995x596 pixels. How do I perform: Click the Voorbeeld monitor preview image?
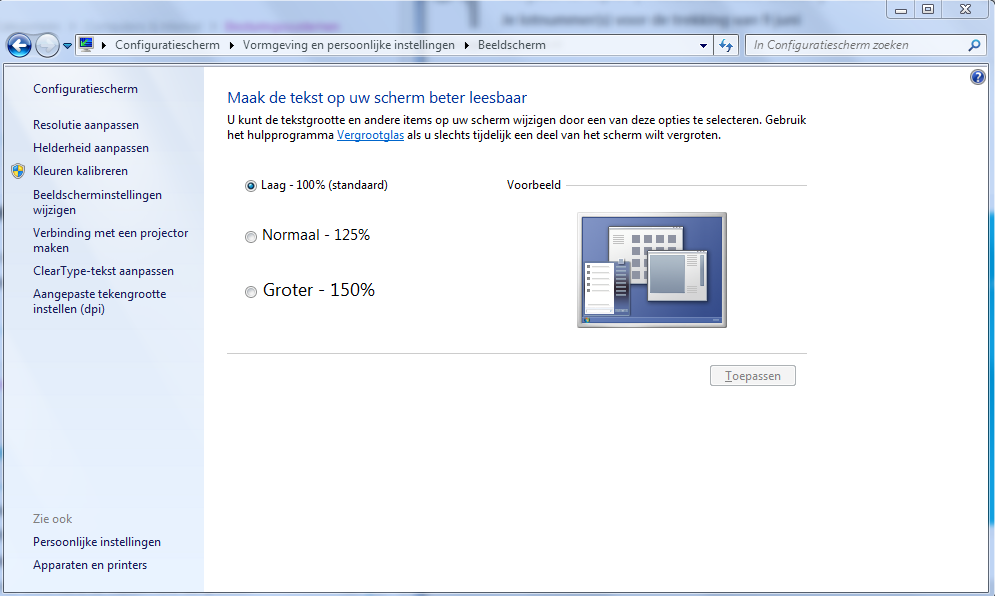click(x=651, y=270)
